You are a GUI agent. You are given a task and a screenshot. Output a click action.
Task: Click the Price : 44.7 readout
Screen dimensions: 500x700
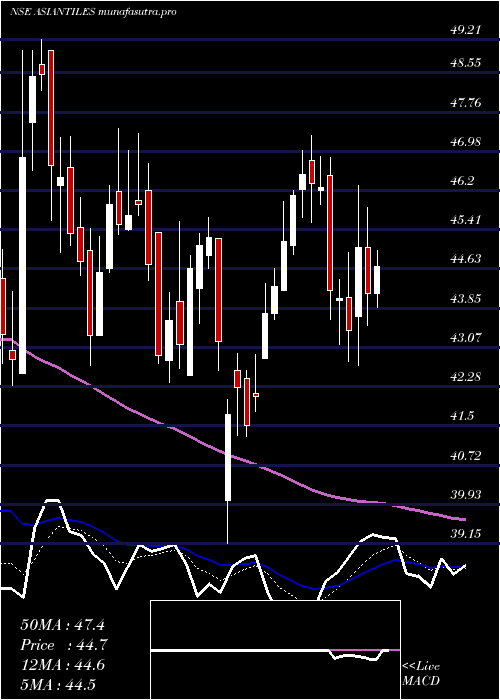(64, 645)
